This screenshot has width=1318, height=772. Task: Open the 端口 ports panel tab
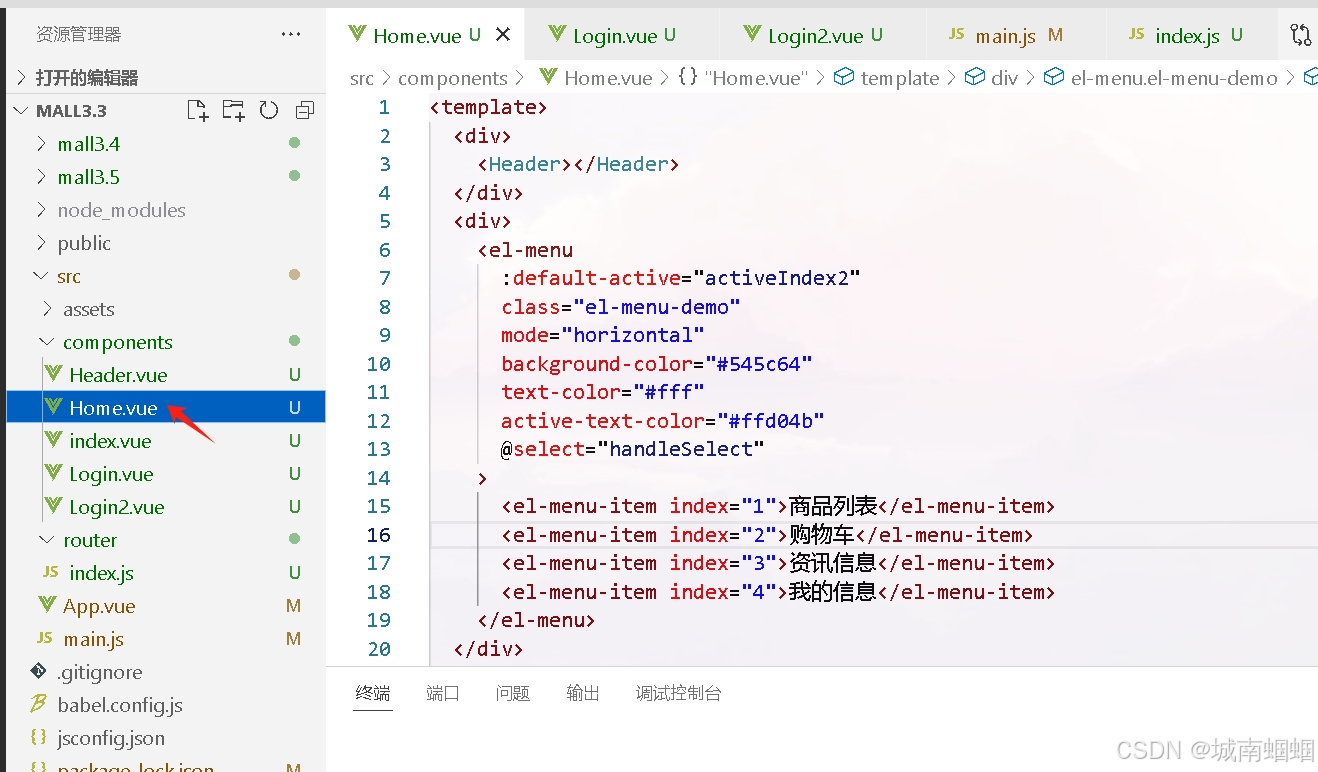(x=442, y=693)
